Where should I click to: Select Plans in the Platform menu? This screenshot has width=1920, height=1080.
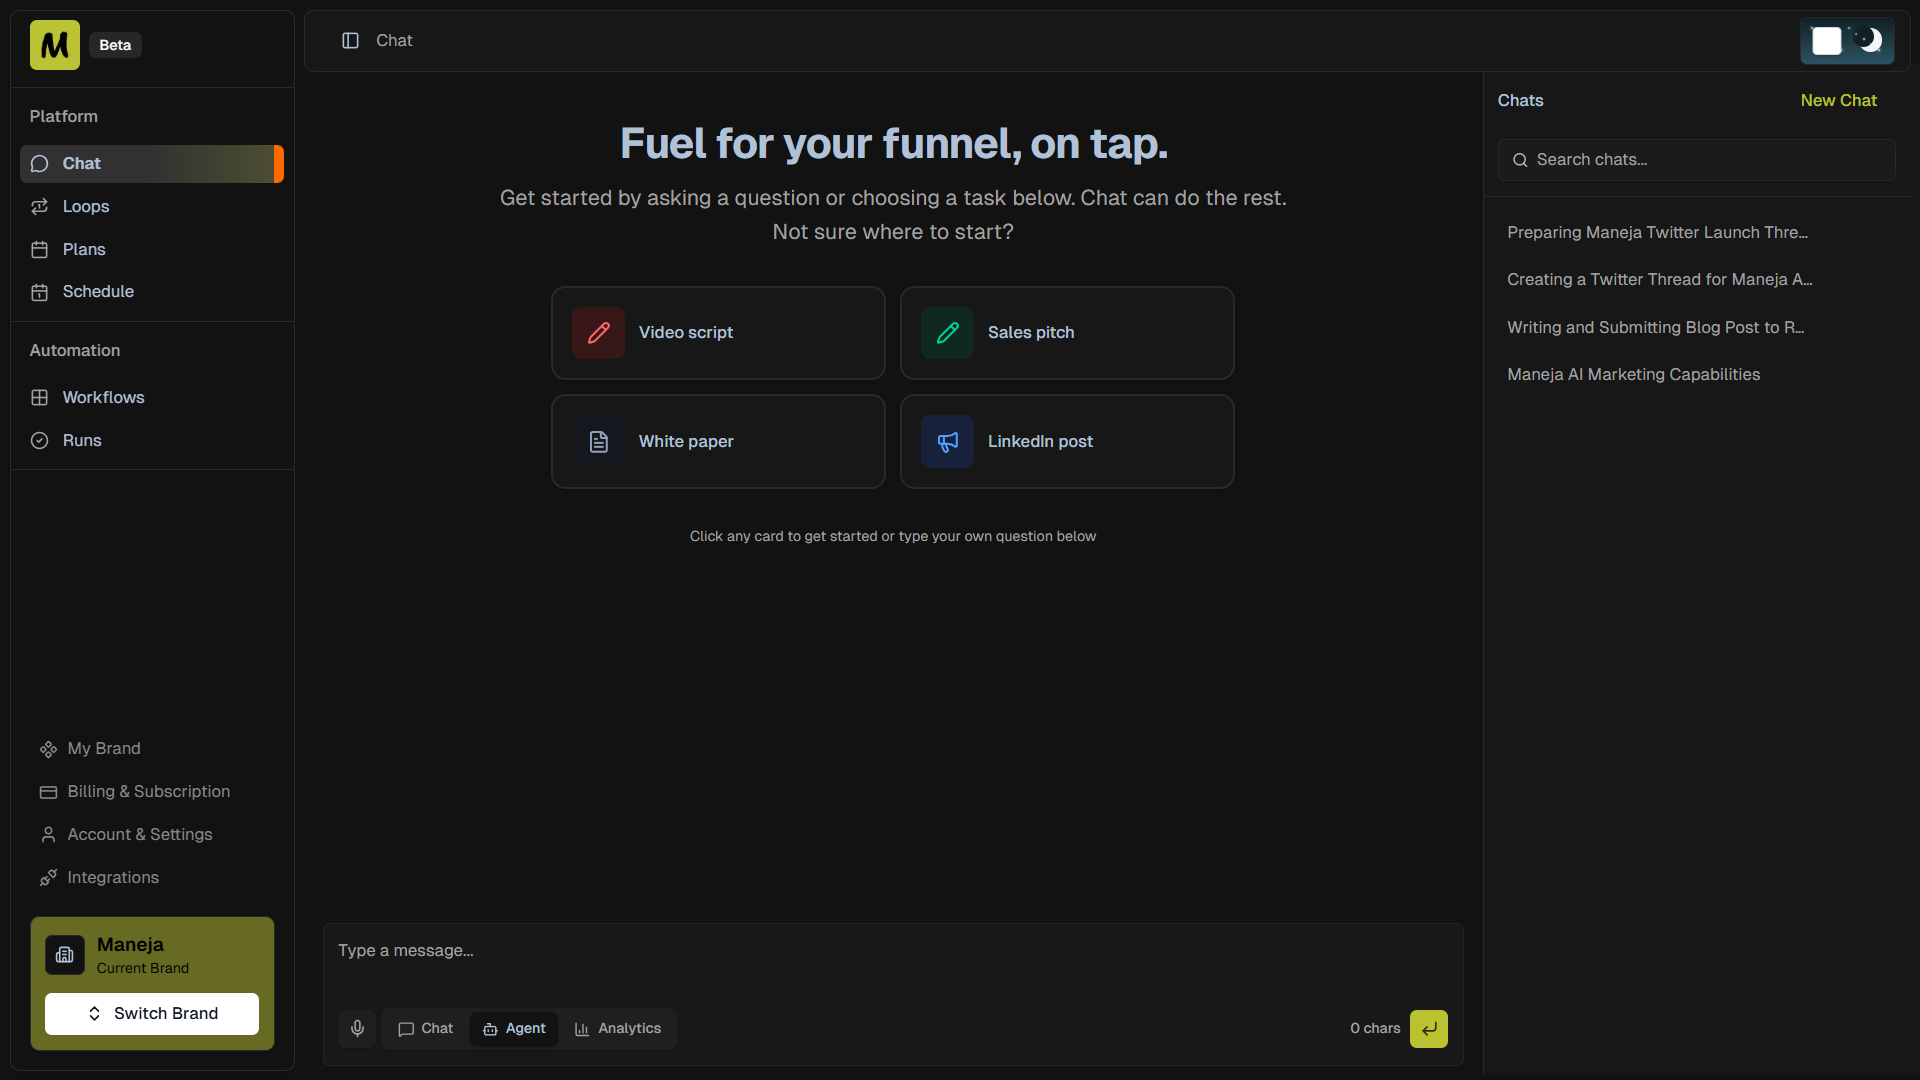pyautogui.click(x=84, y=249)
